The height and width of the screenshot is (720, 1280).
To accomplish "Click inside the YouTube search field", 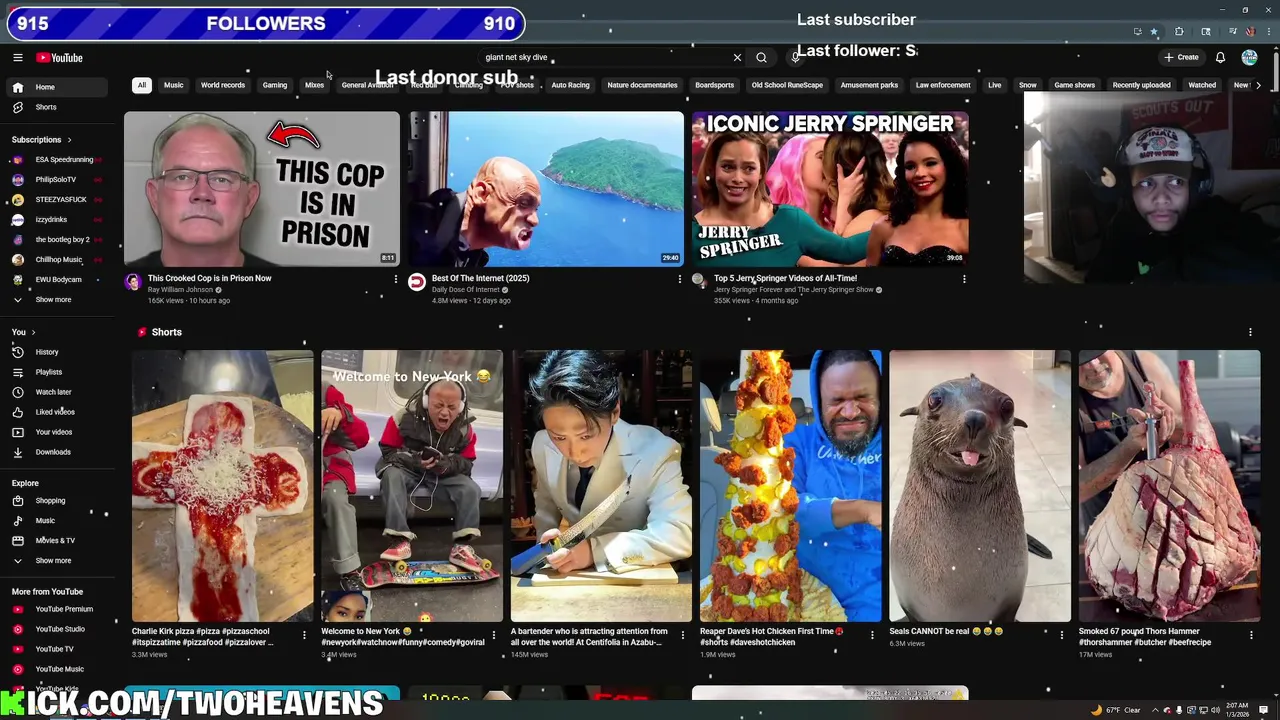I will click(605, 58).
